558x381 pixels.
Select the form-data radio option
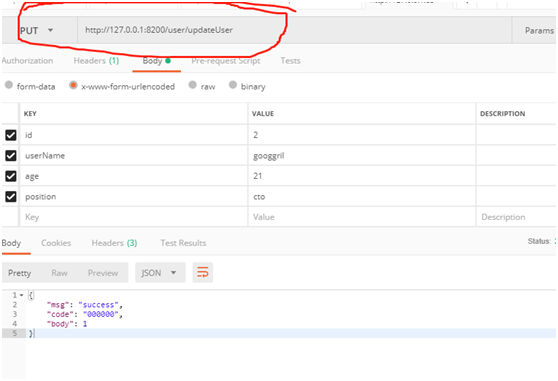pos(30,86)
